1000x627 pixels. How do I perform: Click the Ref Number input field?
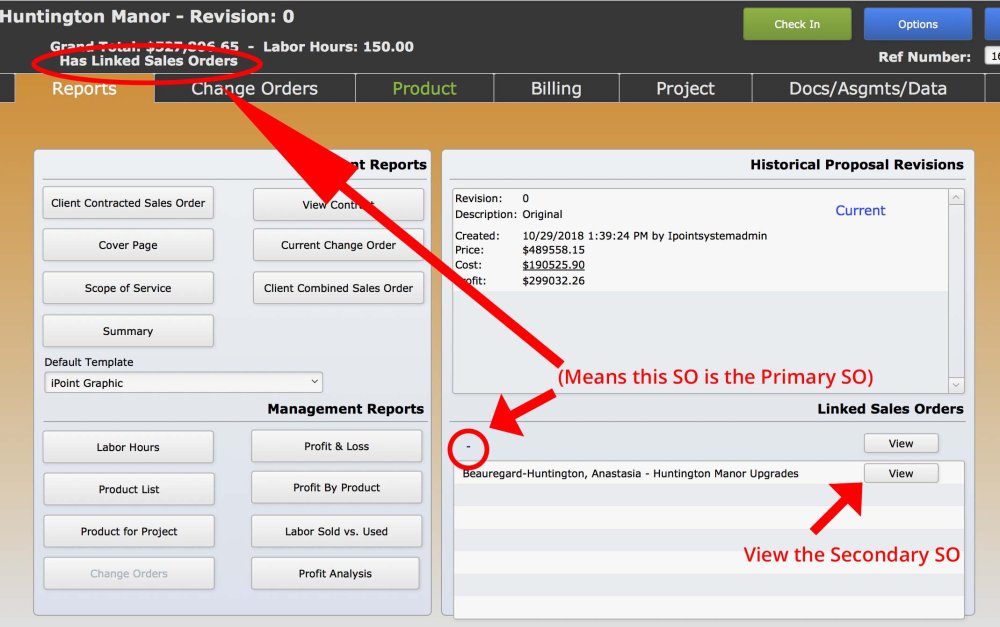(992, 56)
